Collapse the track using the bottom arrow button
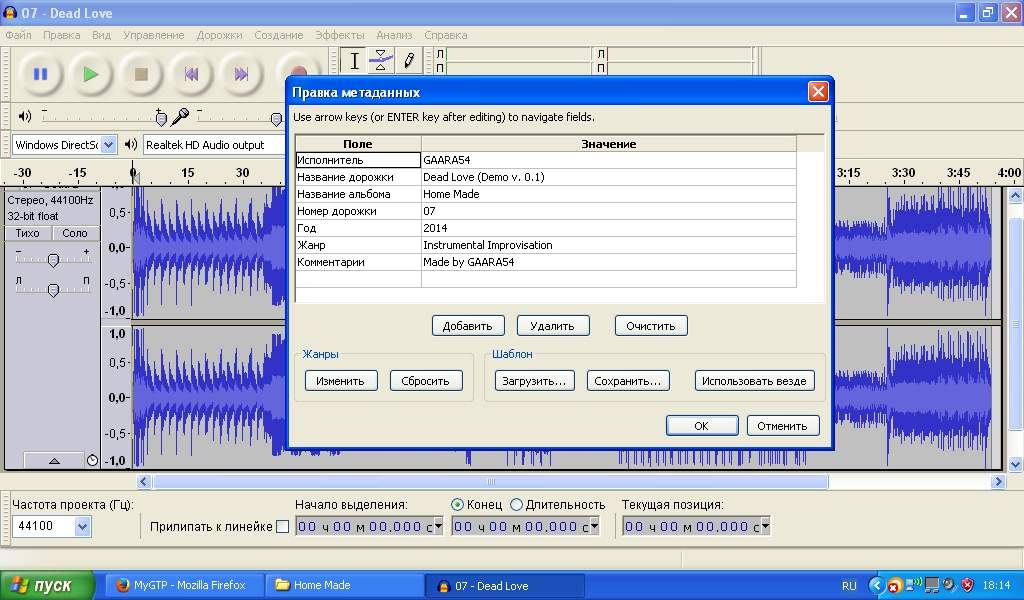1024x600 pixels. (54, 461)
